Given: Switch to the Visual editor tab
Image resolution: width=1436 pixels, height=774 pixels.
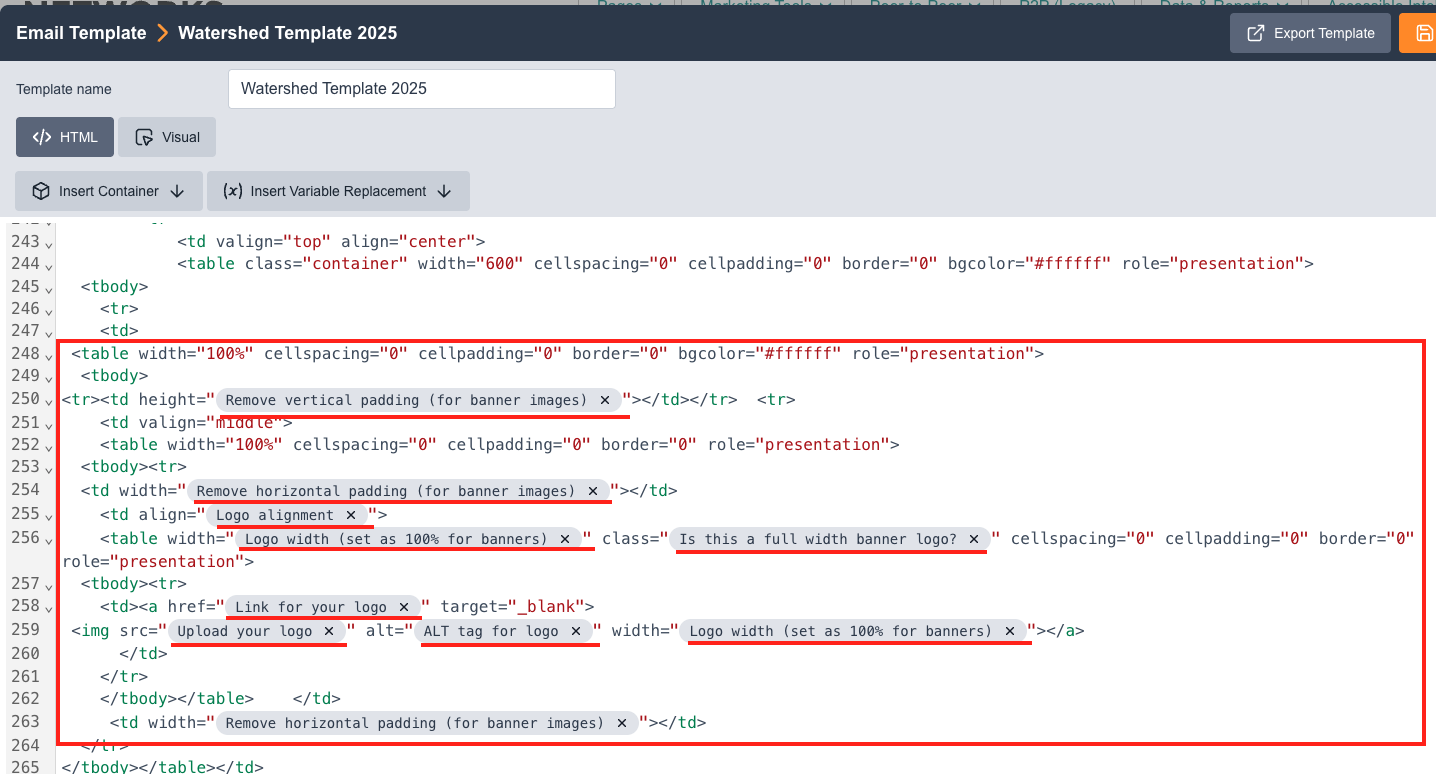Looking at the screenshot, I should pyautogui.click(x=167, y=137).
